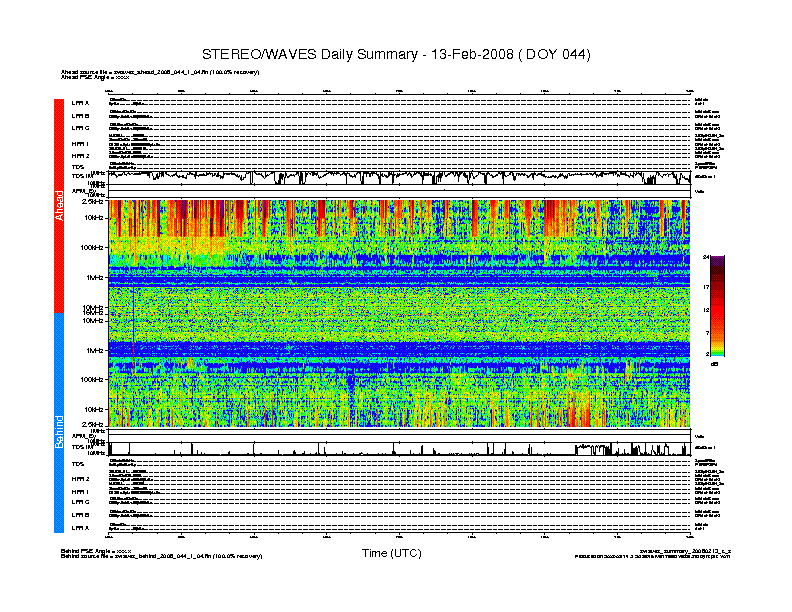Viewport: 792px width, 612px height.
Task: Click the "7" value on color scale
Action: click(707, 333)
